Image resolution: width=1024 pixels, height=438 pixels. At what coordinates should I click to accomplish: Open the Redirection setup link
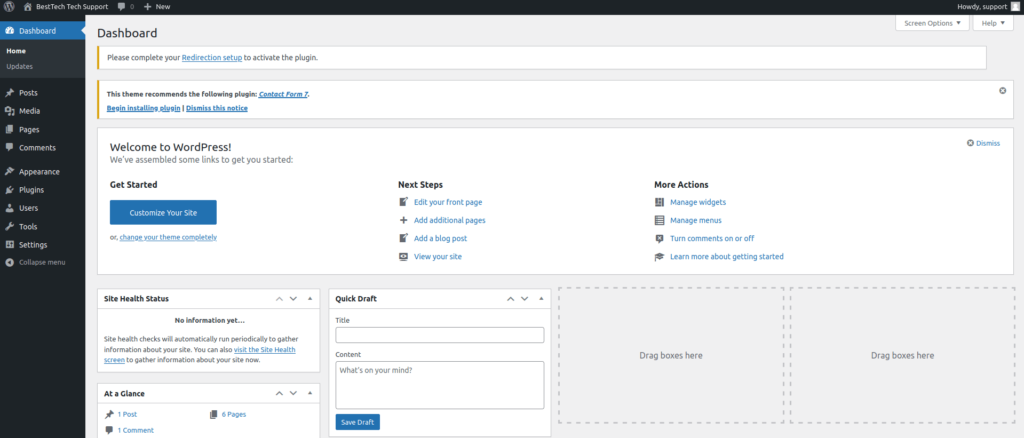[x=212, y=57]
